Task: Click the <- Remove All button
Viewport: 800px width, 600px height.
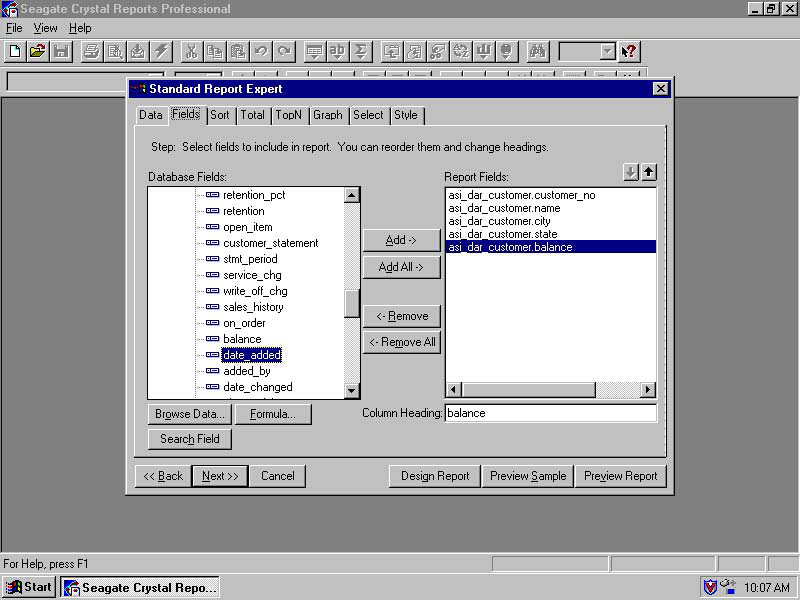Action: [x=402, y=342]
